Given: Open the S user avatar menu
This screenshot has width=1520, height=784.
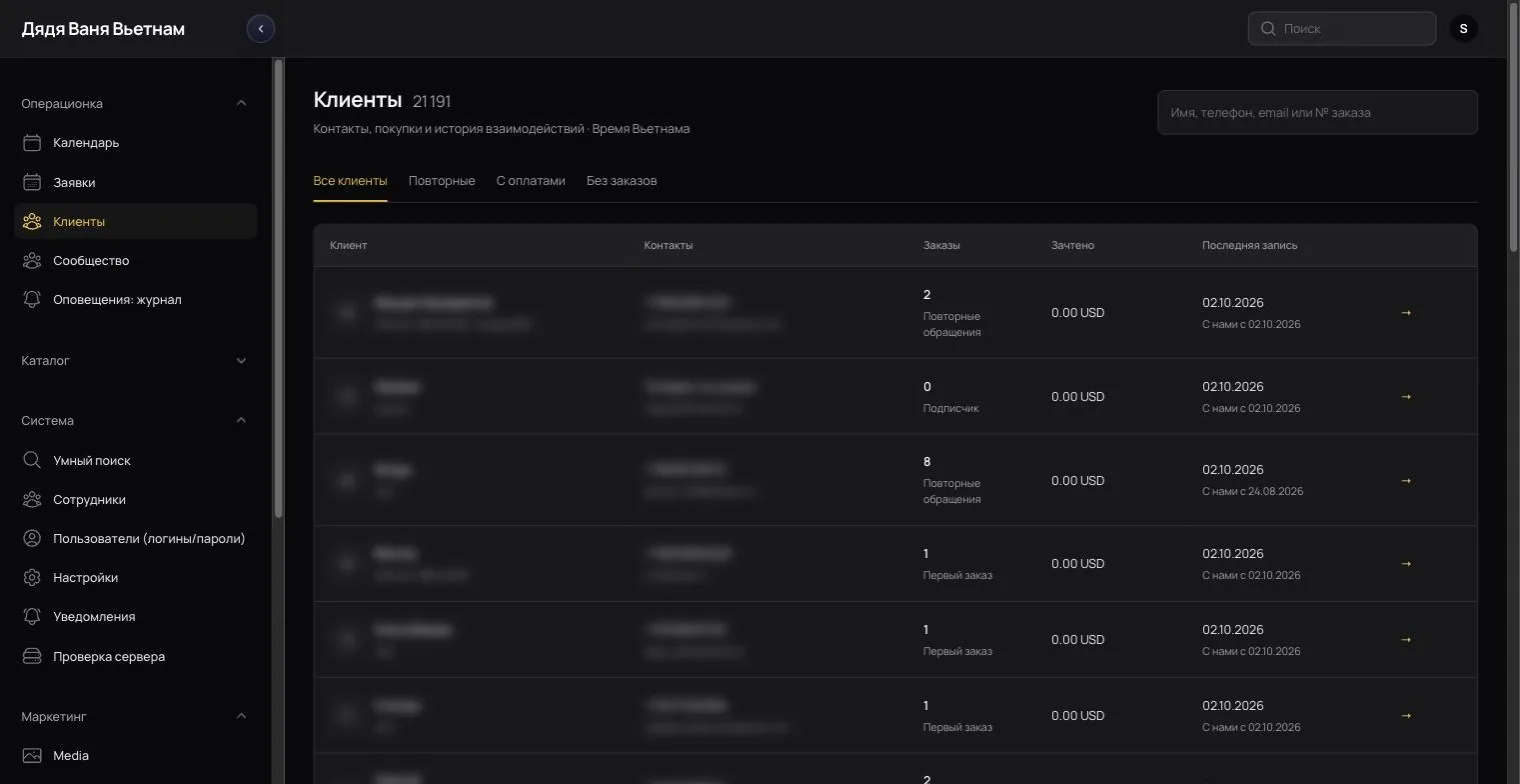Looking at the screenshot, I should tap(1464, 29).
